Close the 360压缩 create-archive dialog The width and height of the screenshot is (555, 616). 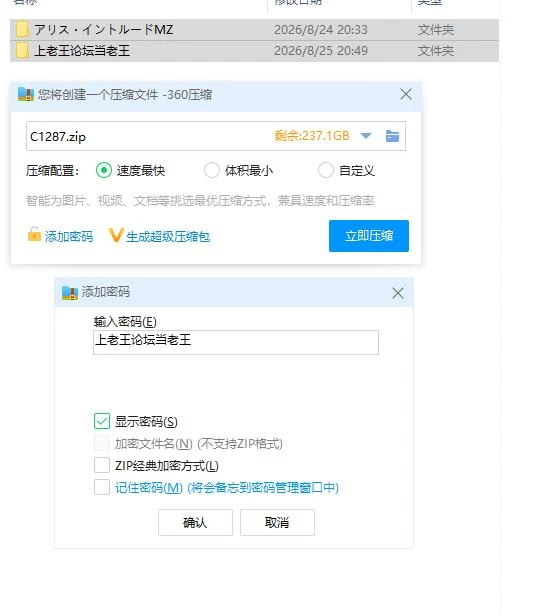[406, 94]
